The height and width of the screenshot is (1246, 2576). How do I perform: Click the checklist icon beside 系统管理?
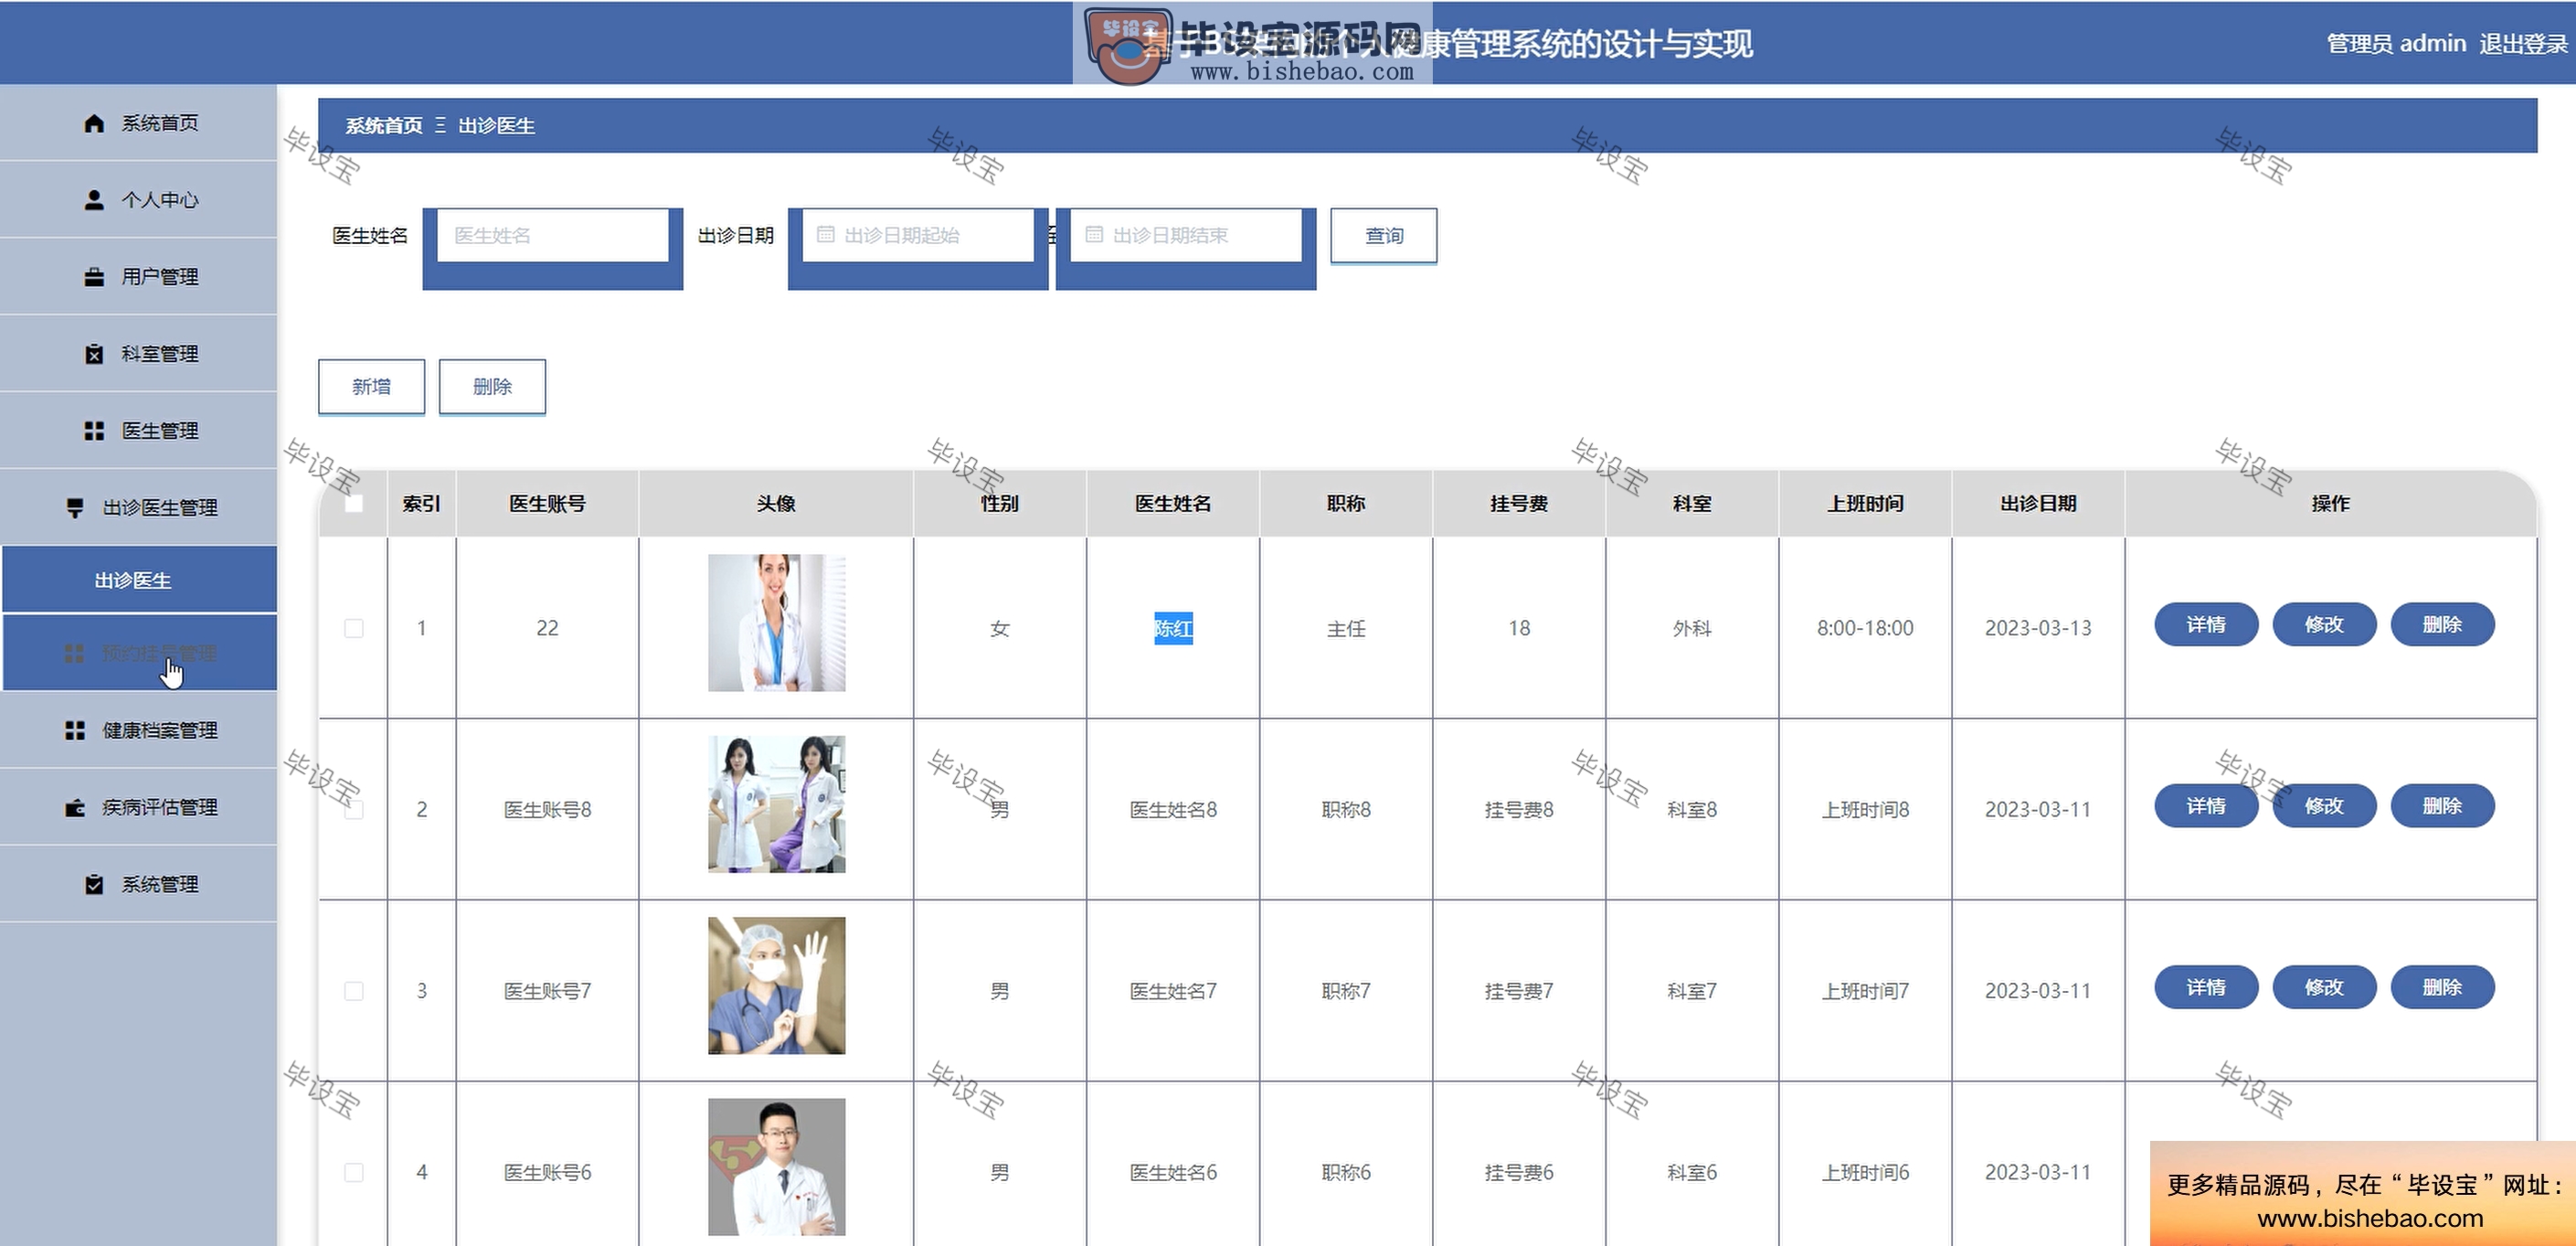coord(94,885)
